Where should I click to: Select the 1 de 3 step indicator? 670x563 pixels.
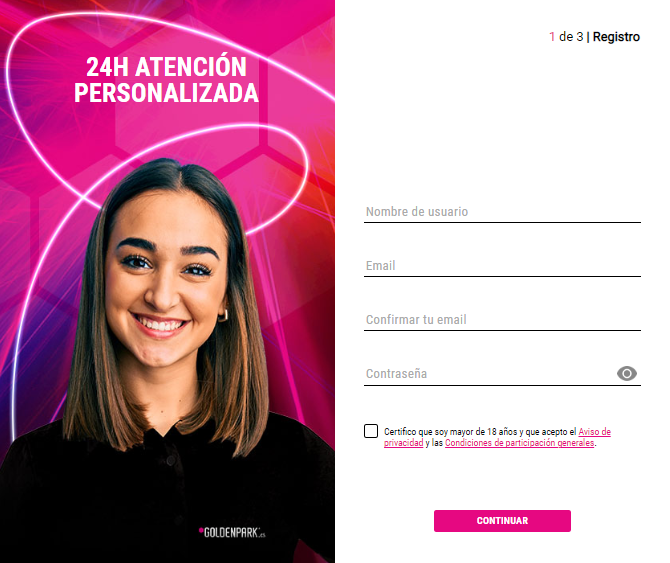[566, 37]
